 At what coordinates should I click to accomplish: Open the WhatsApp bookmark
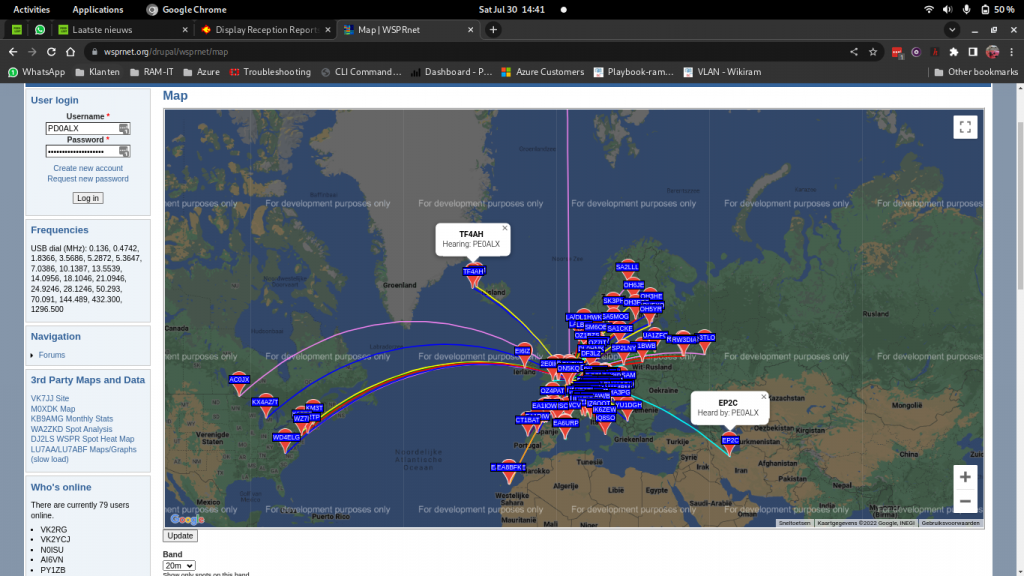pyautogui.click(x=37, y=72)
